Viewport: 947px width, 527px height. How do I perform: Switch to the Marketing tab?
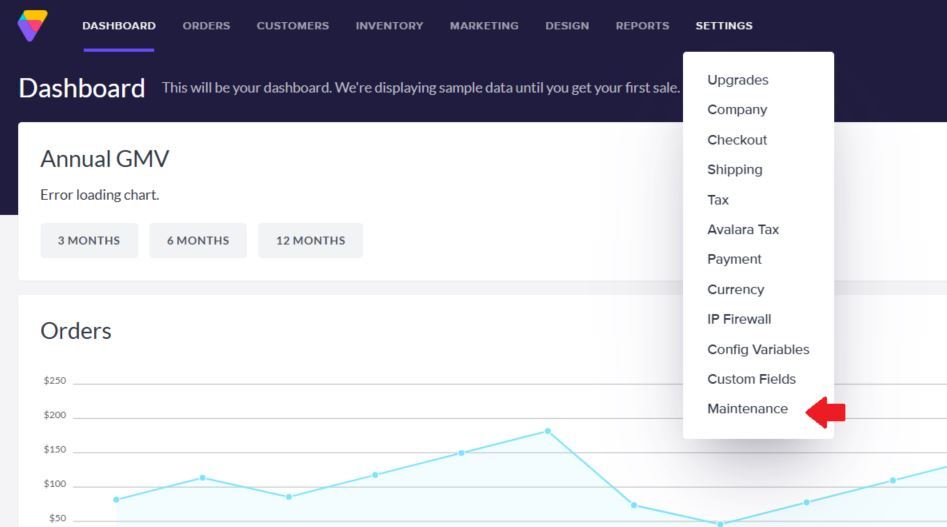[484, 26]
